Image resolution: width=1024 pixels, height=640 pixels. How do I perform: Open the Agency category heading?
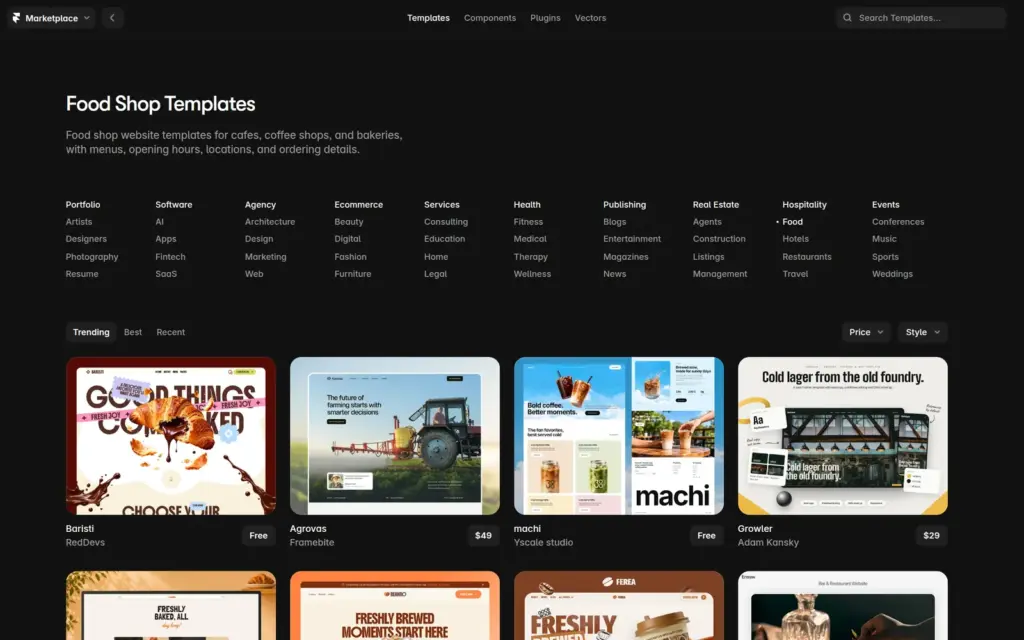(x=261, y=204)
